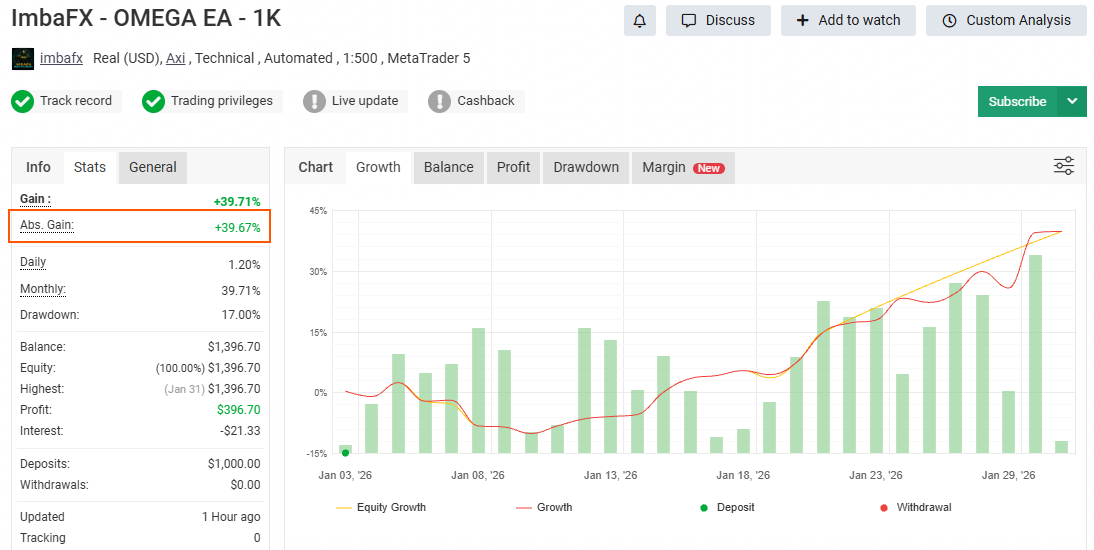The height and width of the screenshot is (550, 1094).
Task: Click the 17.00% drawdown value
Action: [241, 315]
